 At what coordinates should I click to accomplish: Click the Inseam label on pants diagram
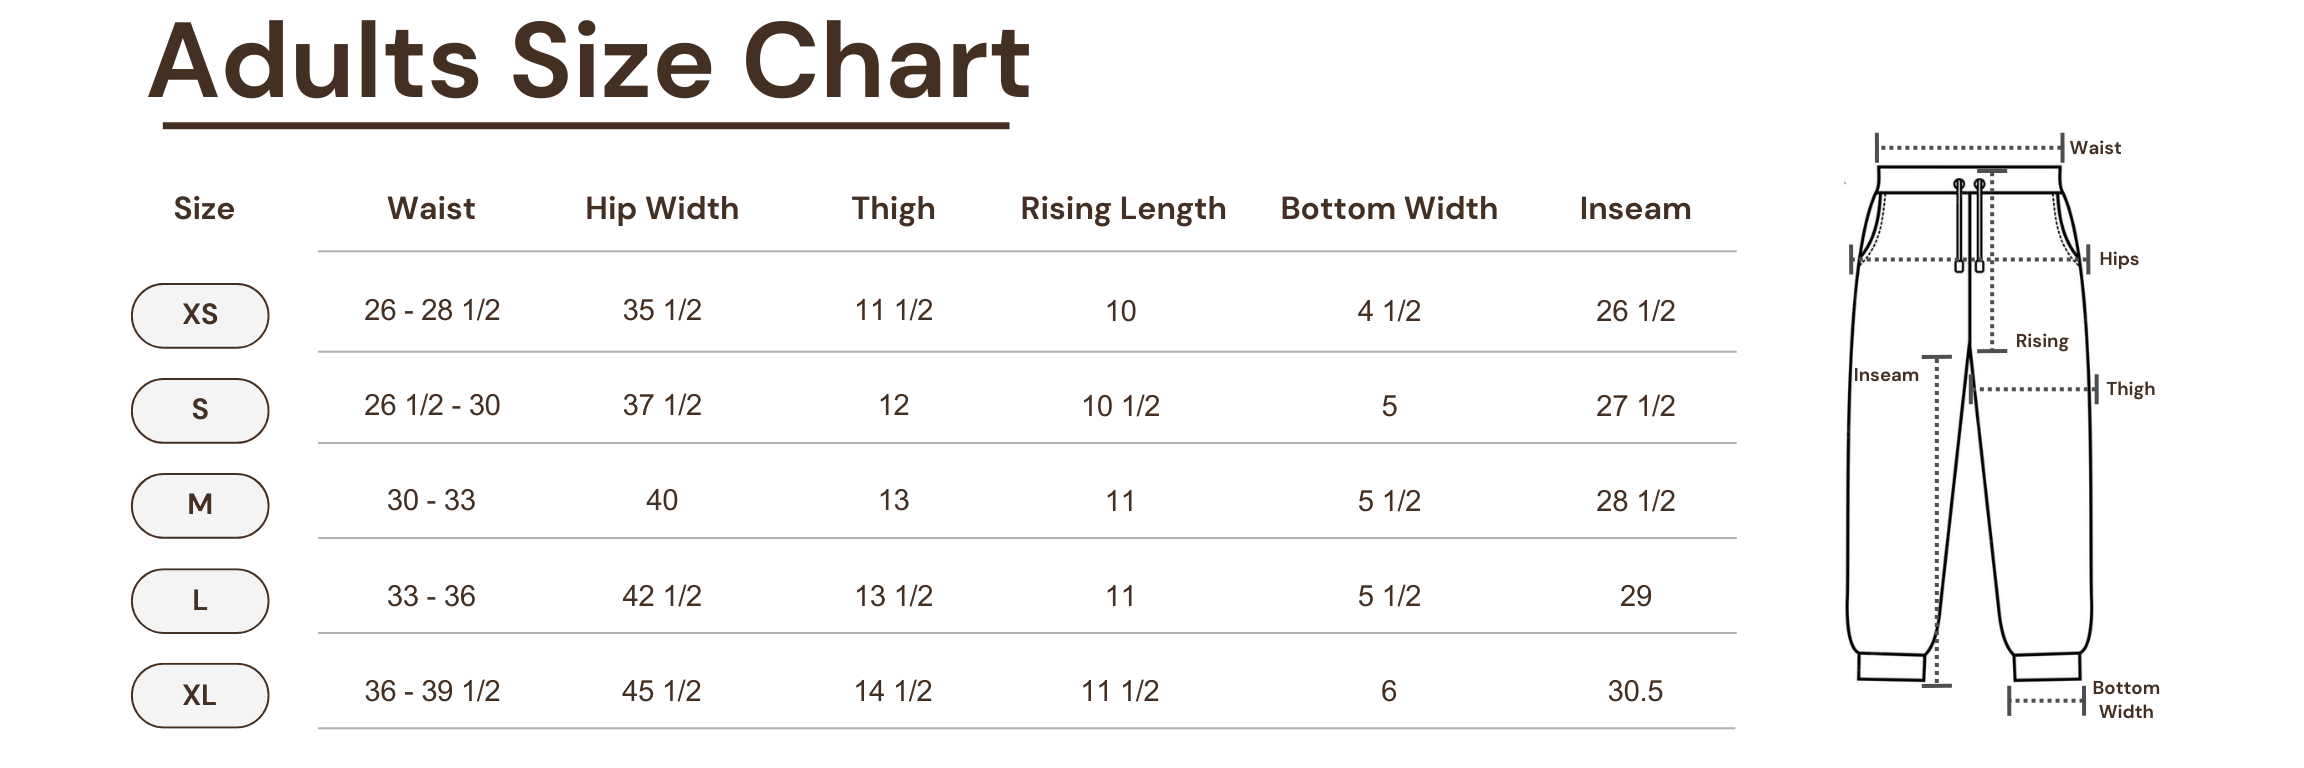click(x=1886, y=375)
